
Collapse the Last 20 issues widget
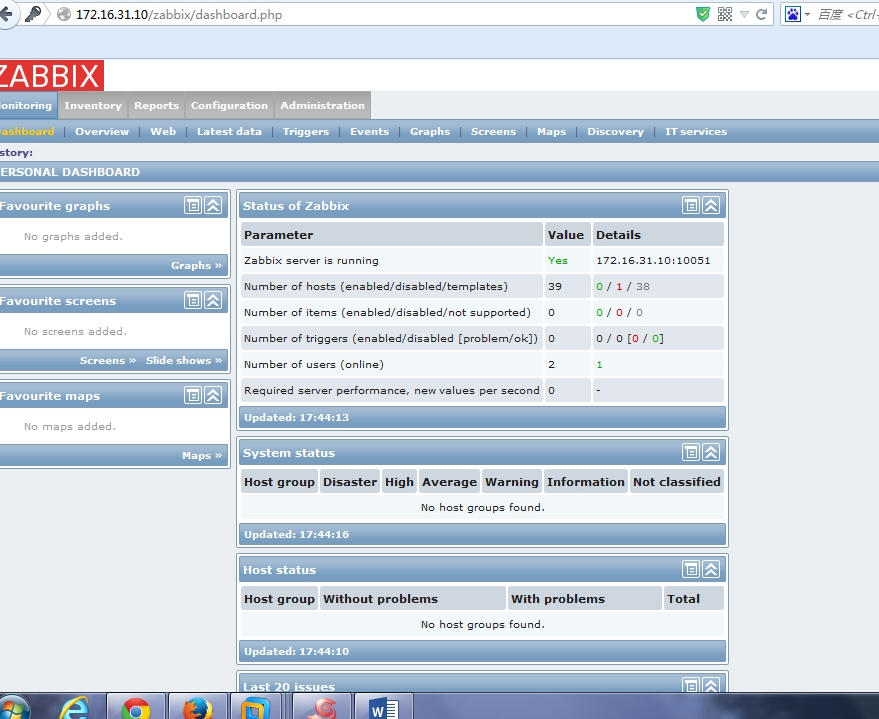[711, 685]
